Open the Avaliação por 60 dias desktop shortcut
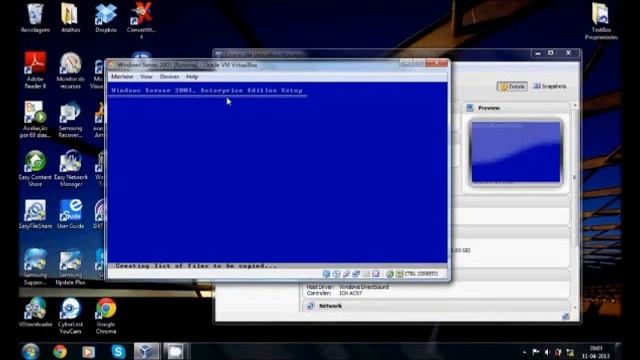The image size is (640, 360). tap(35, 119)
